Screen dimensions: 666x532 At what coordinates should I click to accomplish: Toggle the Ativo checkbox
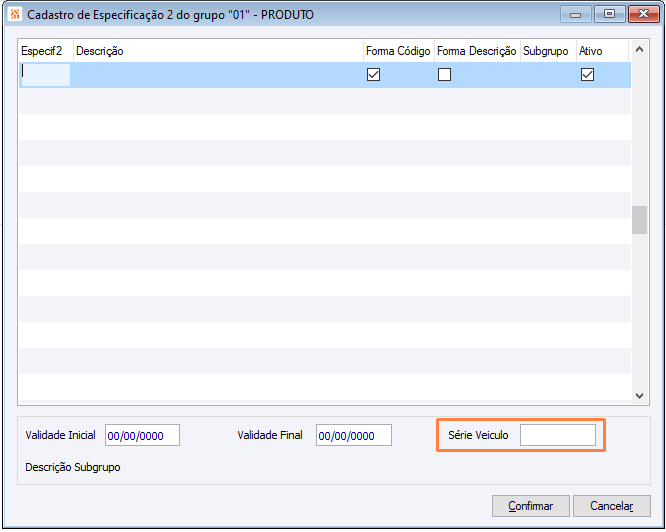pos(587,75)
